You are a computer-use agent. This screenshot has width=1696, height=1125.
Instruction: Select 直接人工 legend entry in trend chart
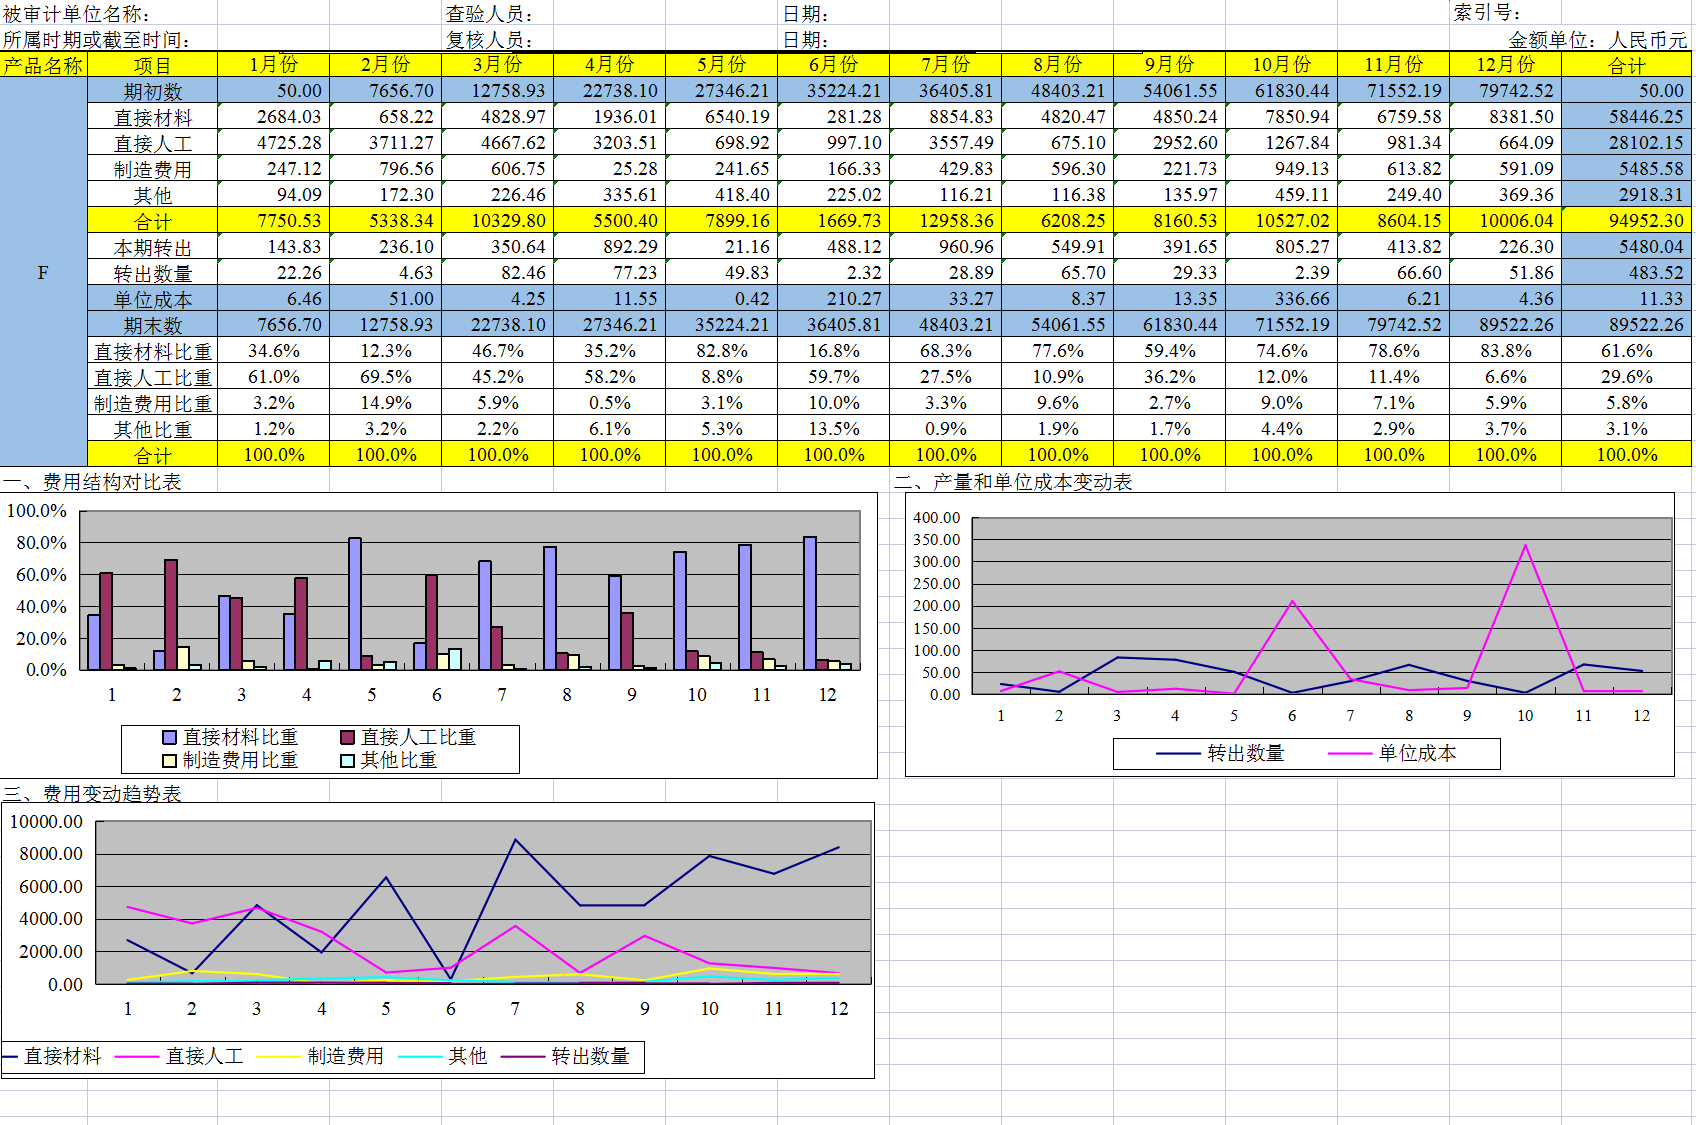pos(180,1056)
